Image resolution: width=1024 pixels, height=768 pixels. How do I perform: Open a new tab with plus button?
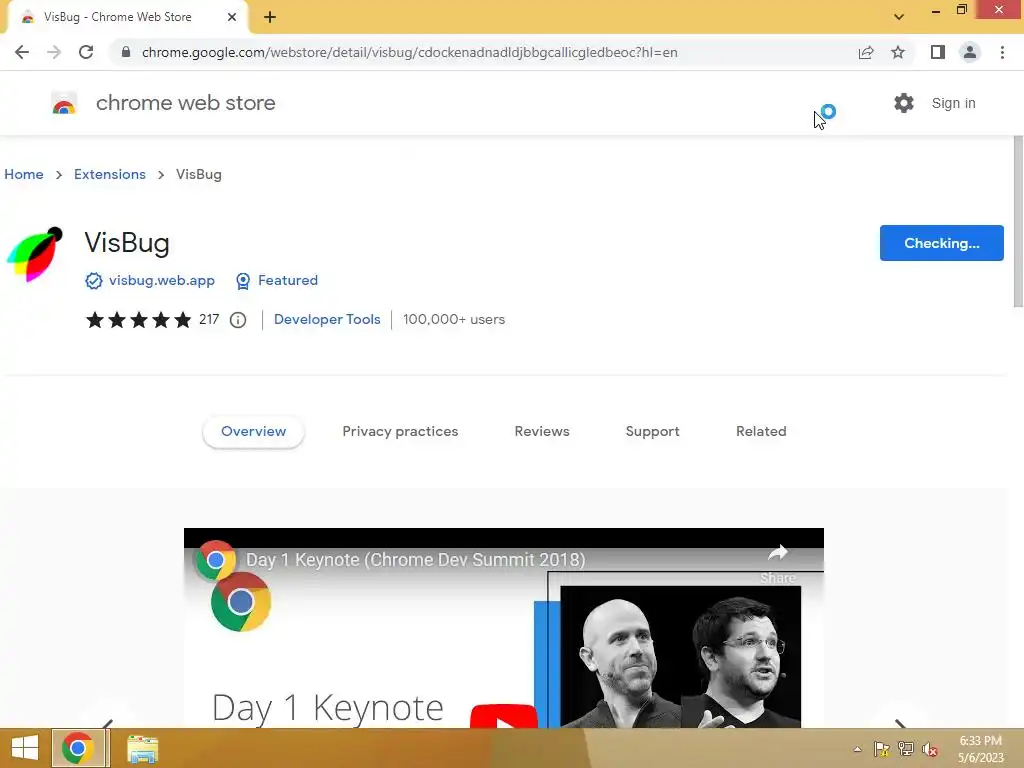pyautogui.click(x=270, y=17)
